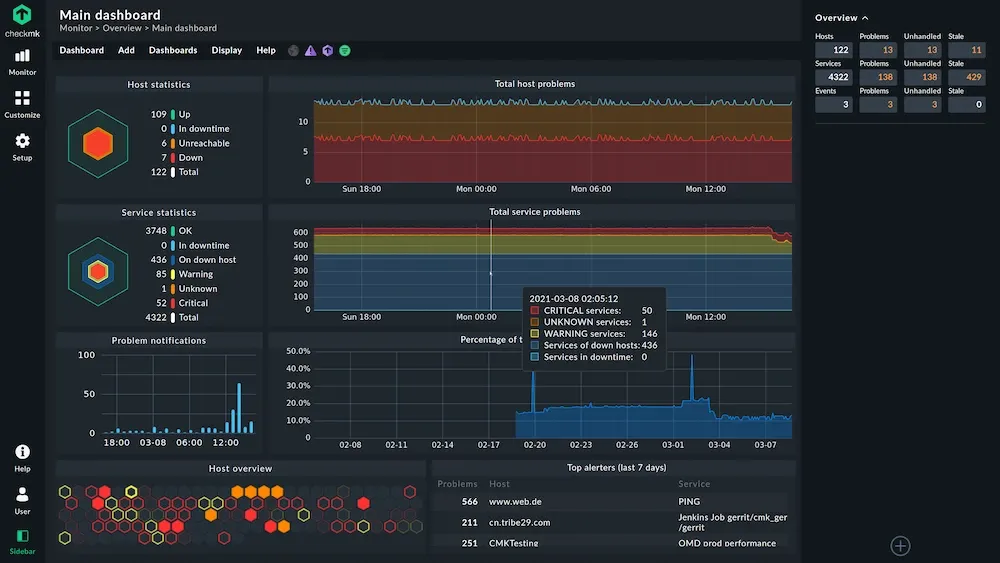
Task: Click the Hosts Stale value 11
Action: pos(967,50)
